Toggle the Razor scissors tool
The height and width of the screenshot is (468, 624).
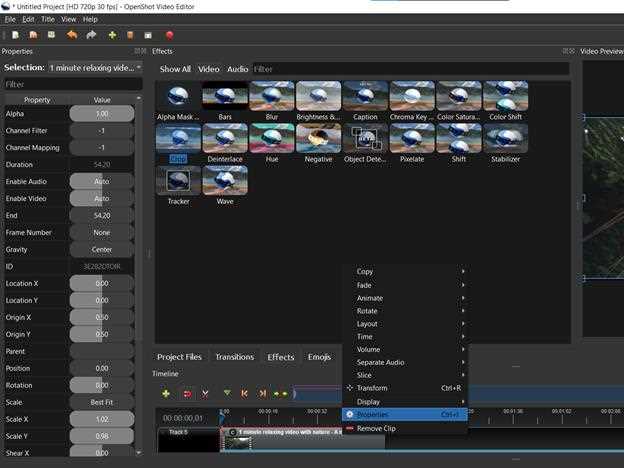point(205,394)
